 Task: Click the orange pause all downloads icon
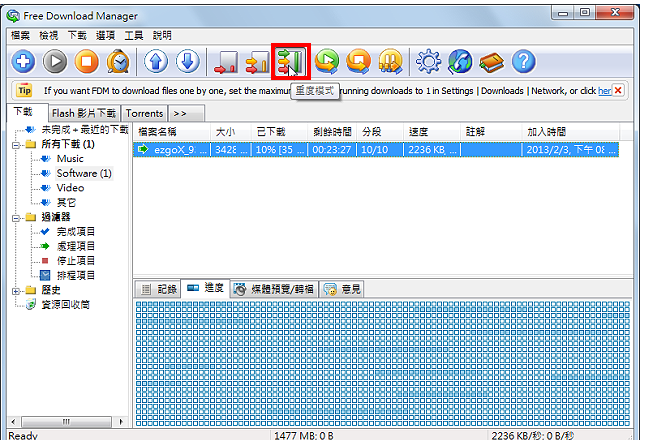coord(390,62)
